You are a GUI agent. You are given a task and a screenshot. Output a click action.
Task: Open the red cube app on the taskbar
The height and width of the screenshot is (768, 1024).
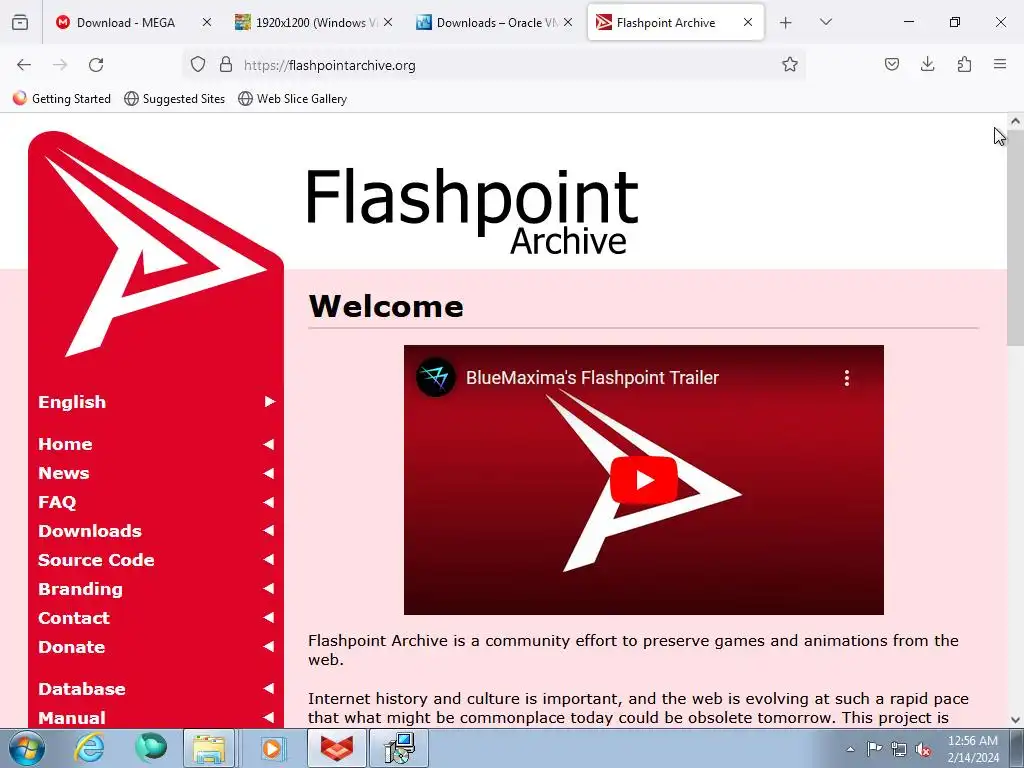tap(337, 748)
